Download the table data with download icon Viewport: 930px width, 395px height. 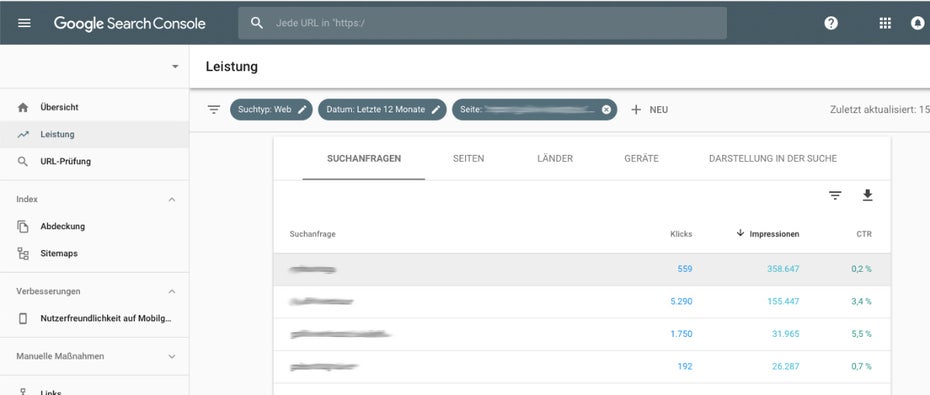(x=868, y=195)
